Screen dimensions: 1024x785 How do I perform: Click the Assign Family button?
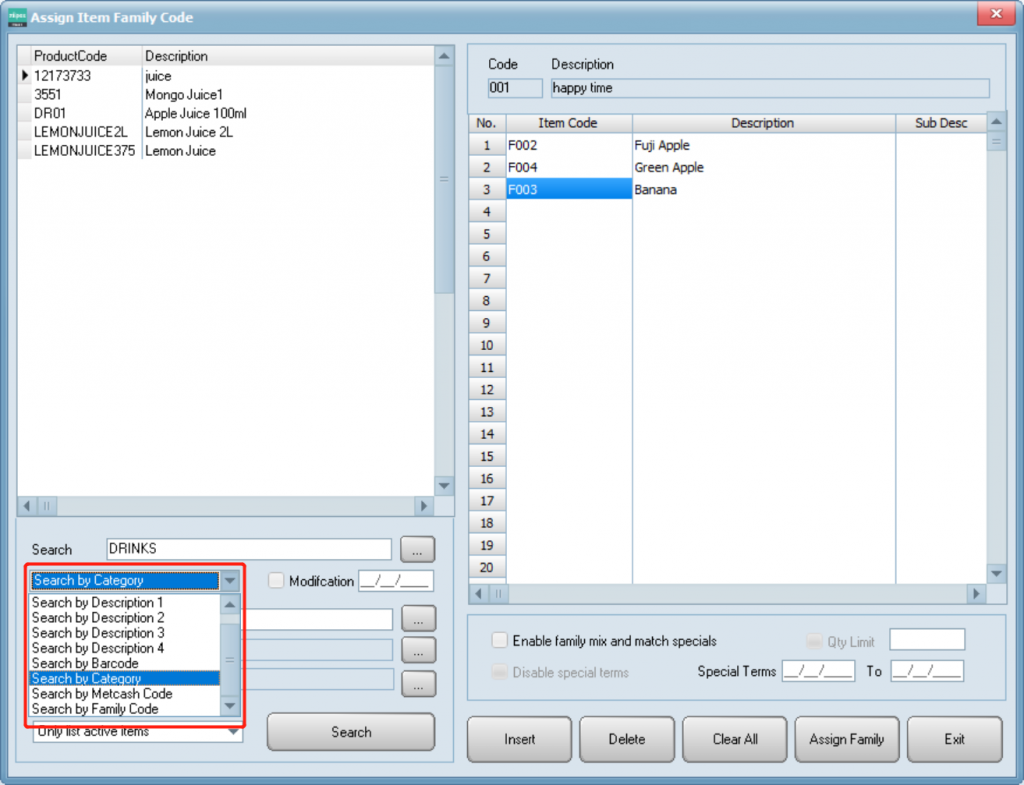click(846, 739)
